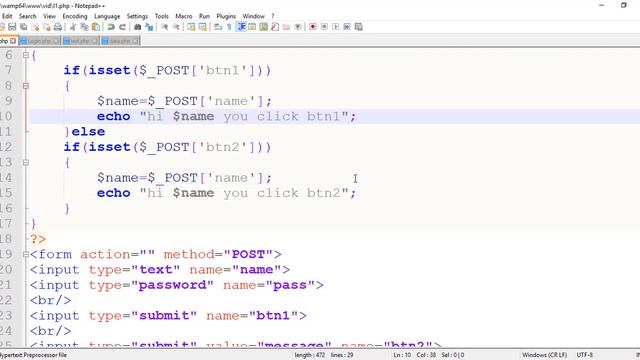The width and height of the screenshot is (640, 360).
Task: Click the Paste clipboard icon
Action: (x=96, y=27)
